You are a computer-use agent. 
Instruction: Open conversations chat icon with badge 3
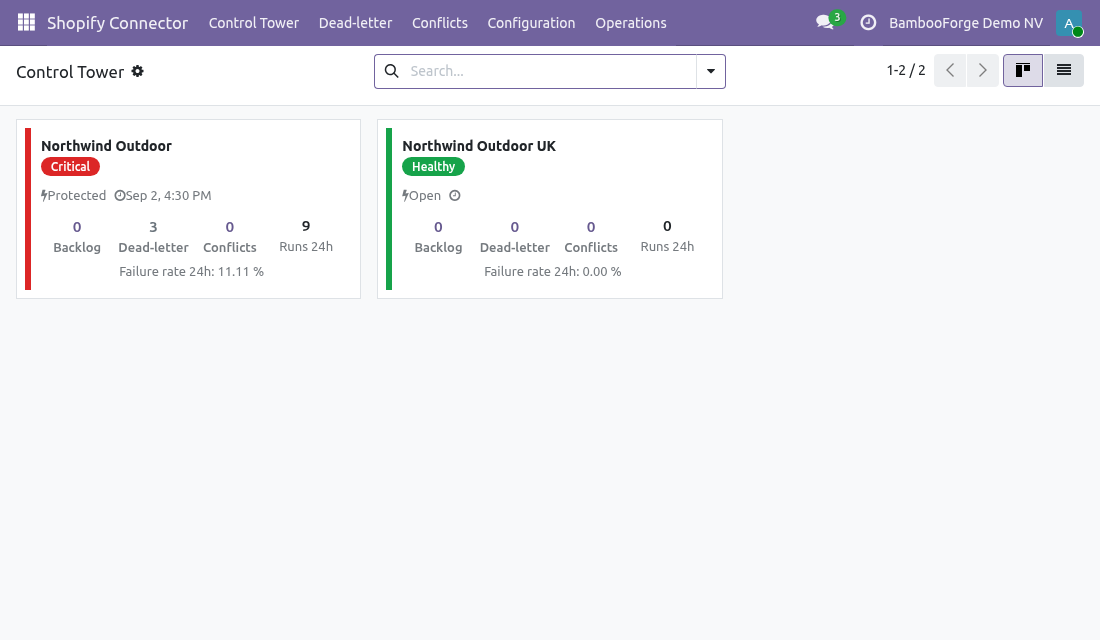click(x=825, y=22)
